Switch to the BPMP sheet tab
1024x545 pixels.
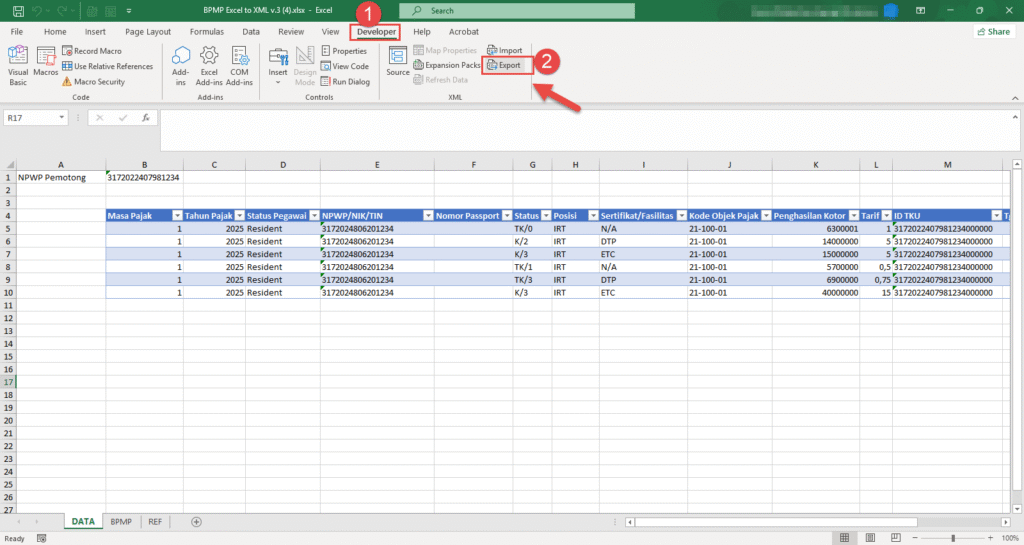(x=121, y=522)
